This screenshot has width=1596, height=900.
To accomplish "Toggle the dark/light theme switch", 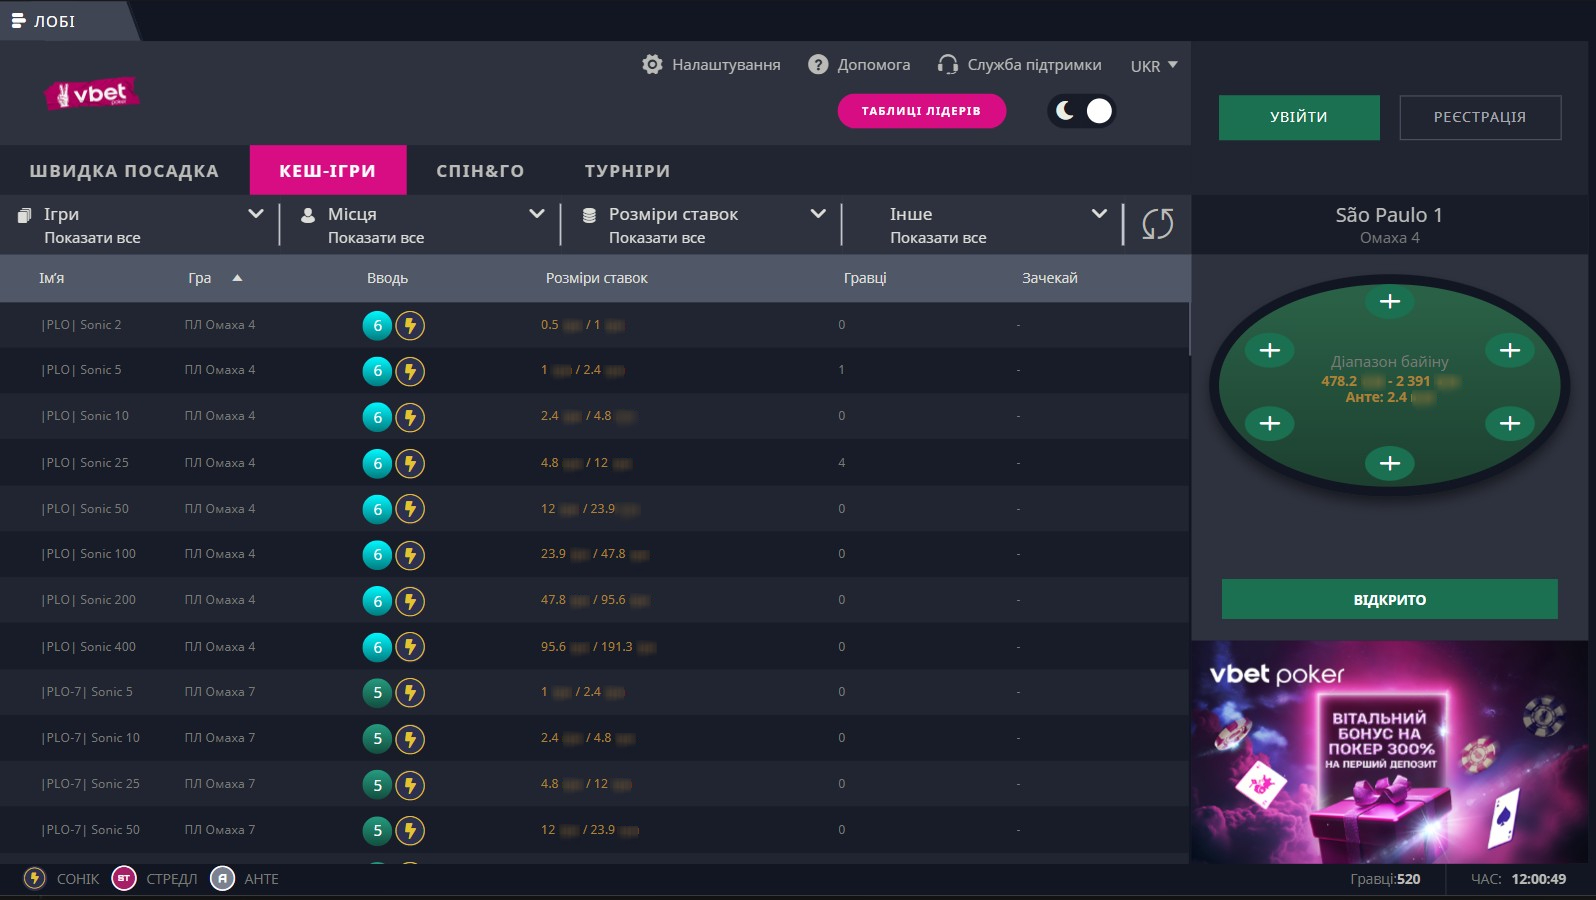I will click(1082, 111).
